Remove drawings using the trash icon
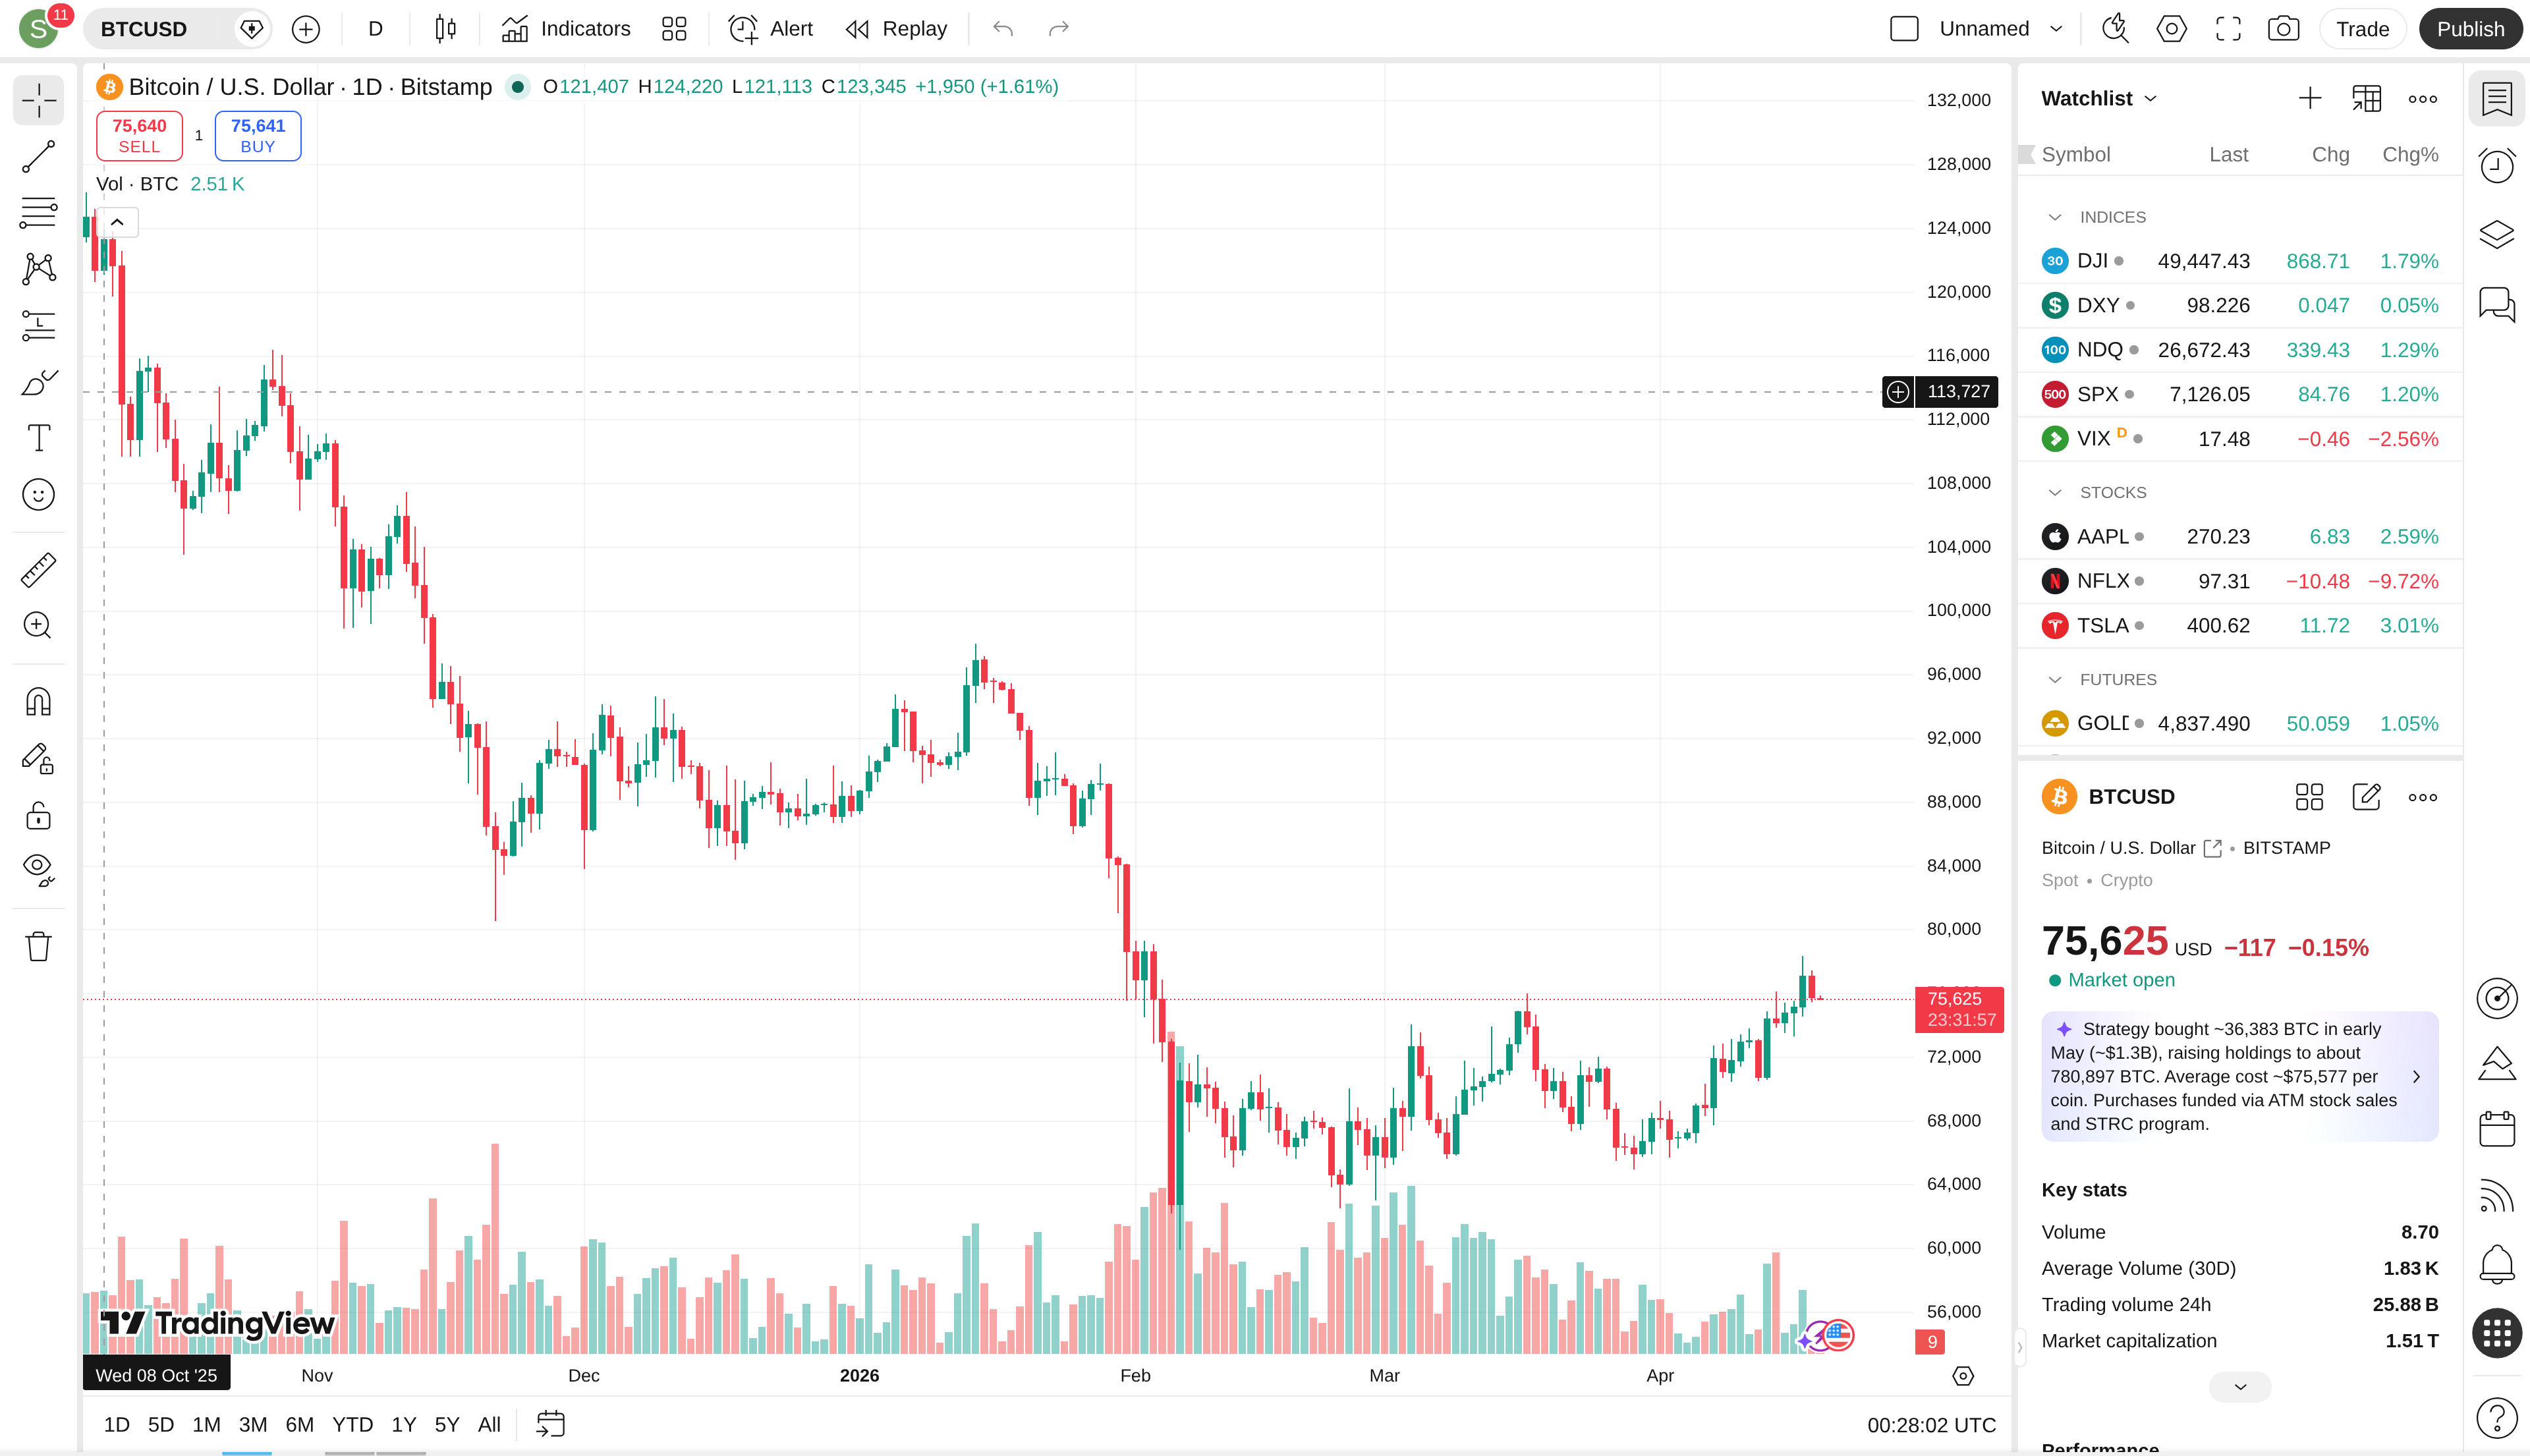This screenshot has height=1456, width=2530. (x=37, y=946)
